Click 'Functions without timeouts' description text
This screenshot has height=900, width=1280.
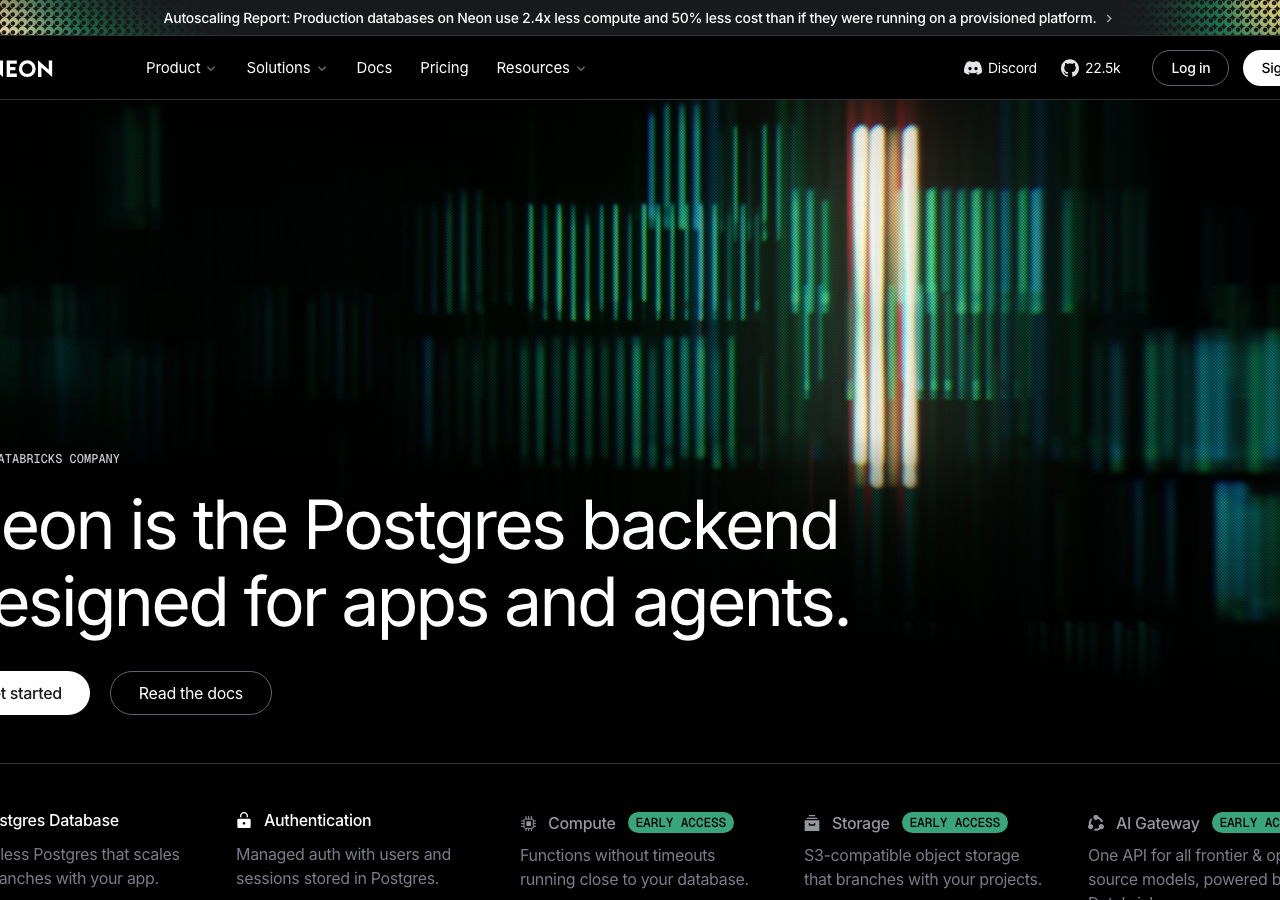click(x=618, y=855)
